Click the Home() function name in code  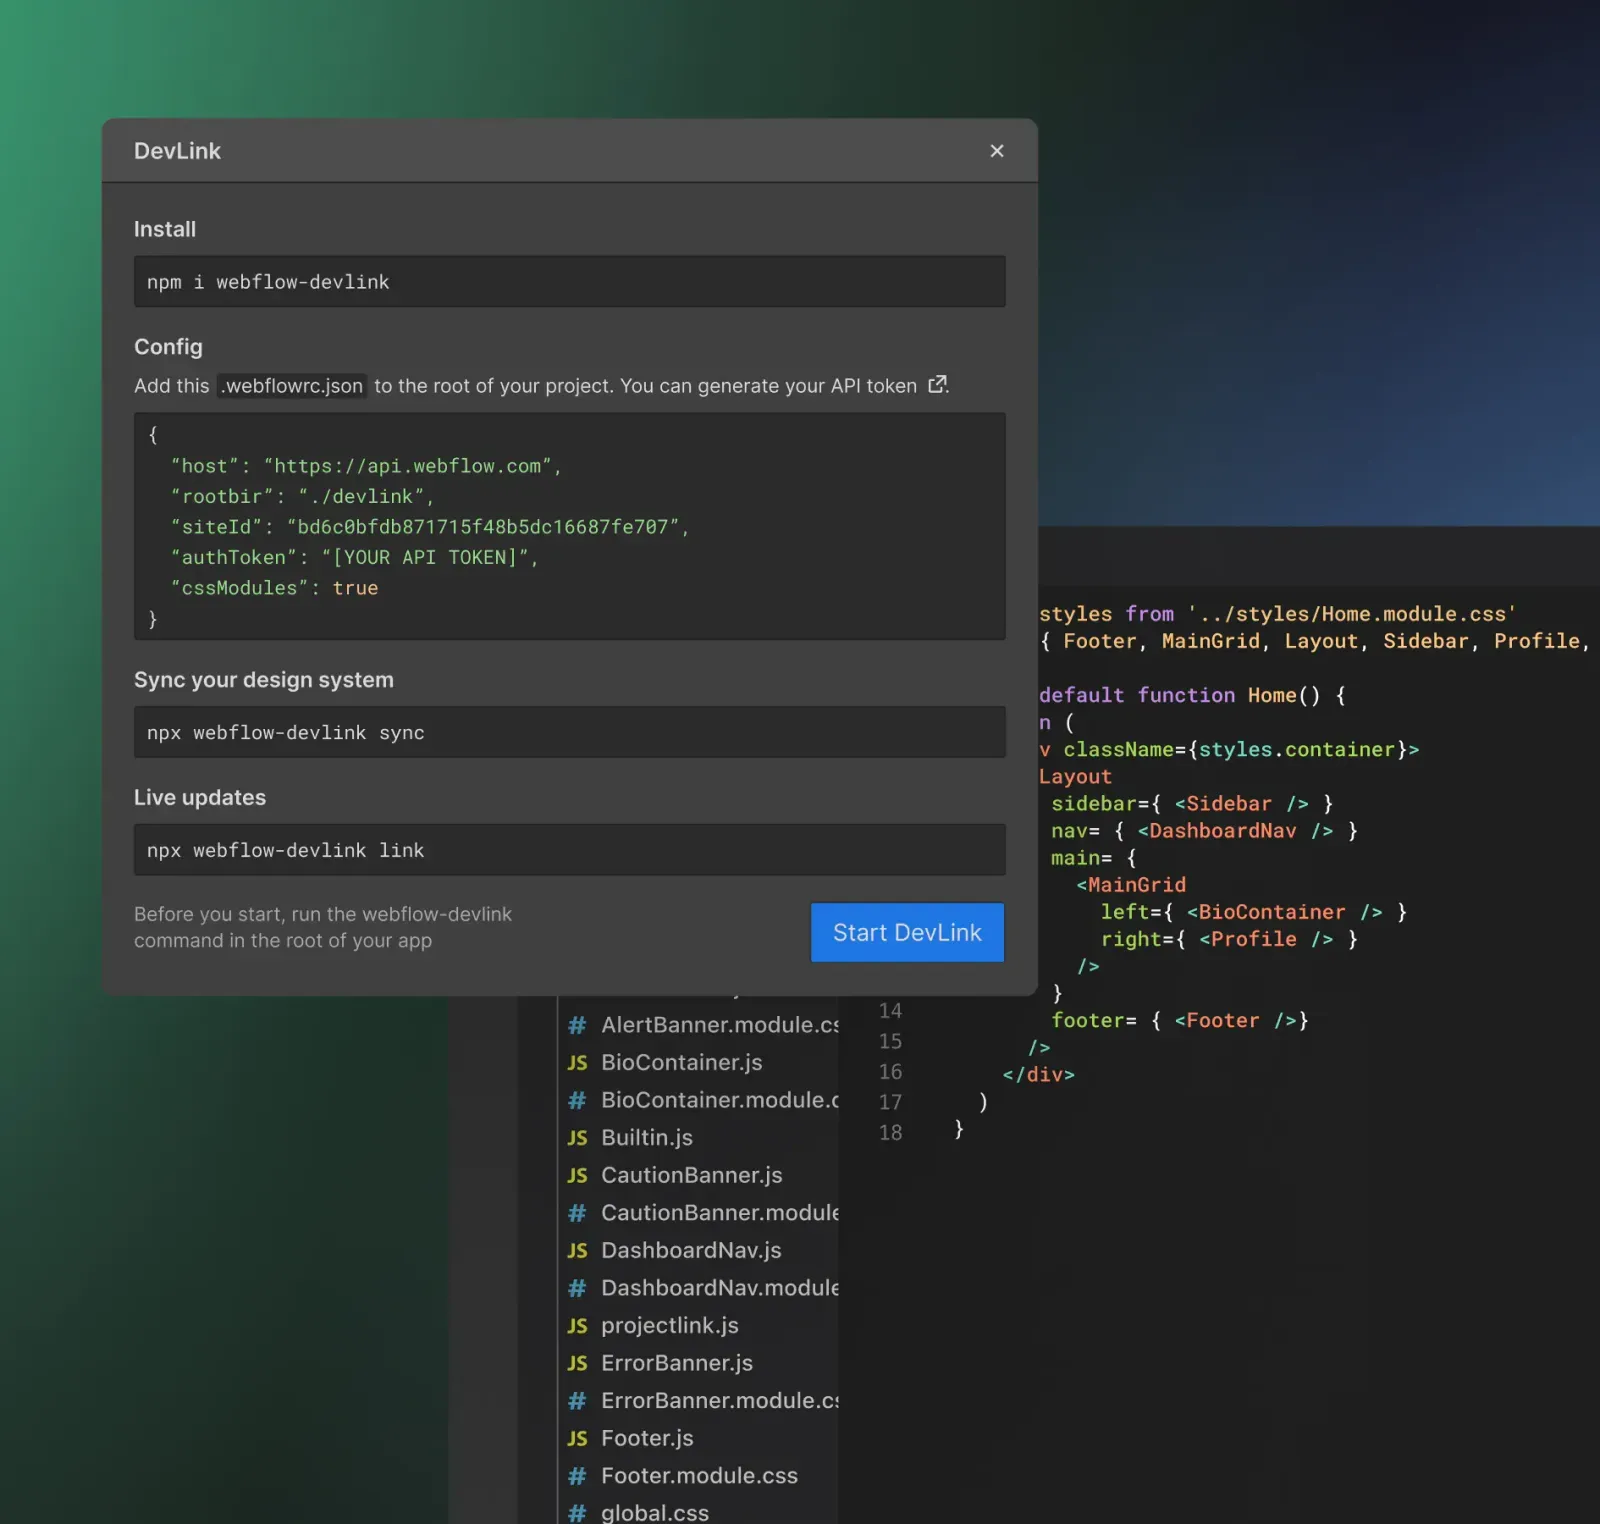tap(1283, 695)
